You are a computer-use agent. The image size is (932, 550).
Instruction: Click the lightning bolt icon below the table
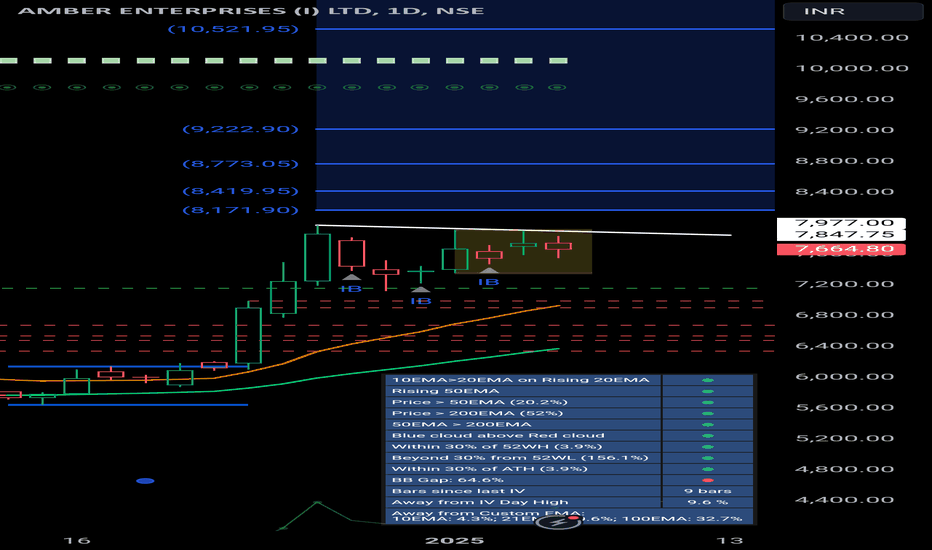(559, 522)
